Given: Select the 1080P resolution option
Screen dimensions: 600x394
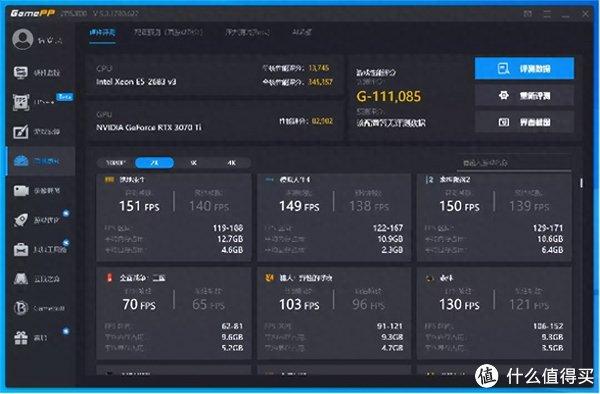Looking at the screenshot, I should (x=116, y=163).
